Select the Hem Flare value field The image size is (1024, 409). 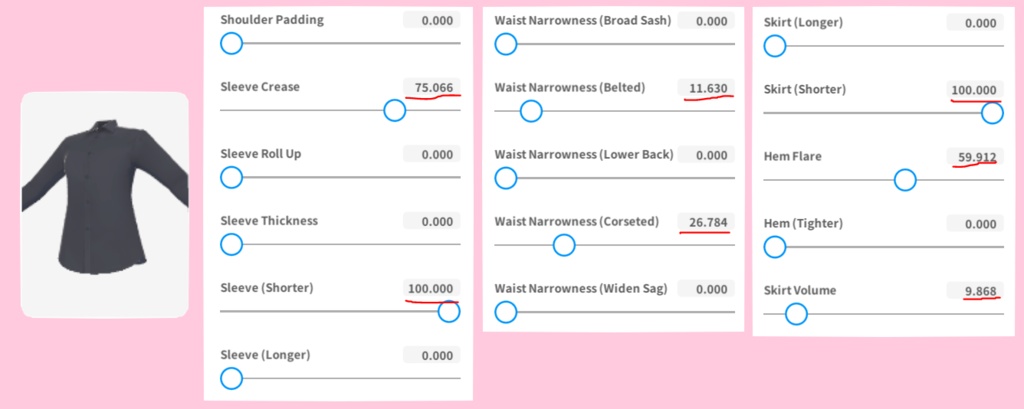click(975, 157)
